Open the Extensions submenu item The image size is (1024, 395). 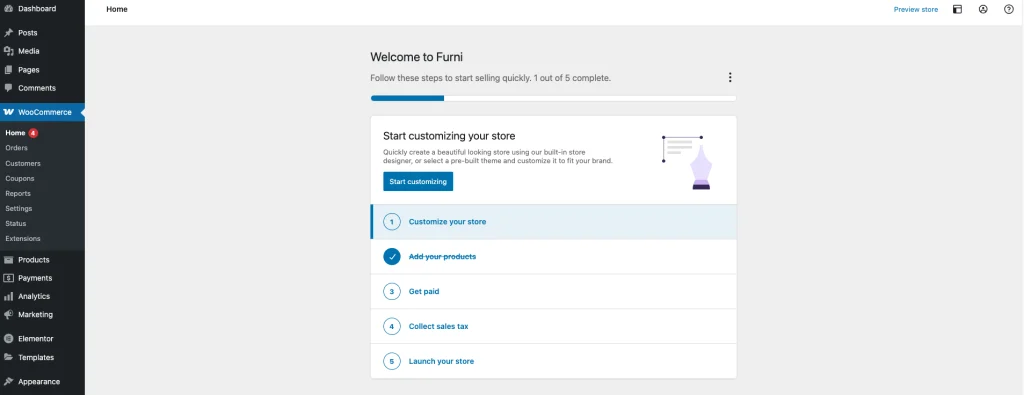(23, 238)
